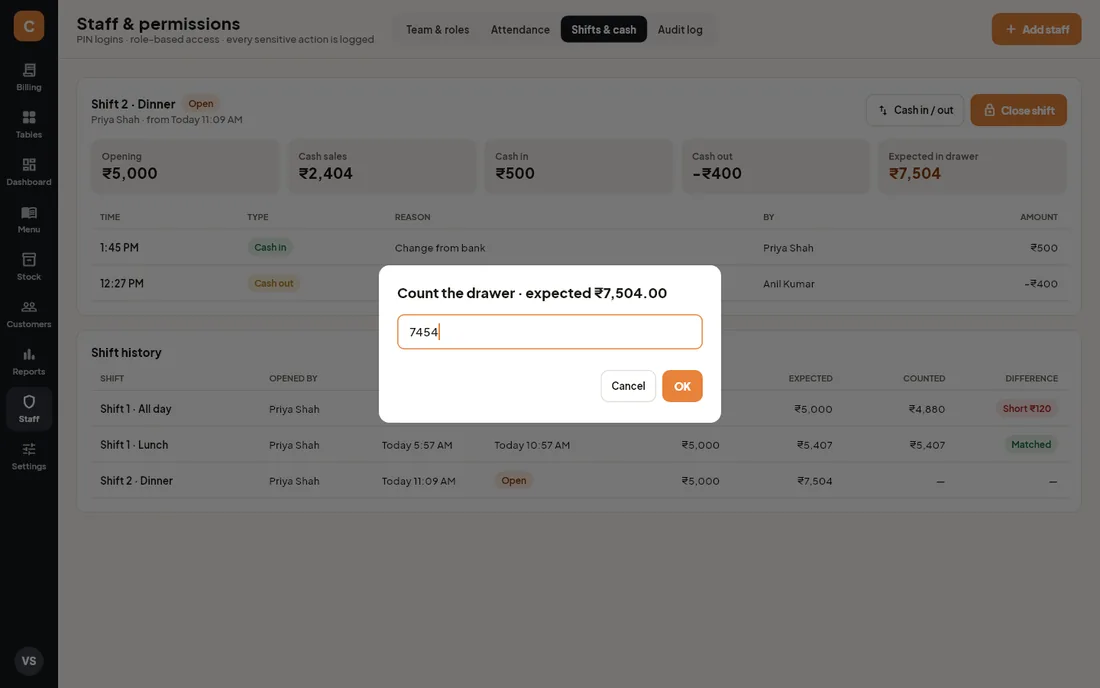Open Stock from the sidebar

pyautogui.click(x=29, y=267)
